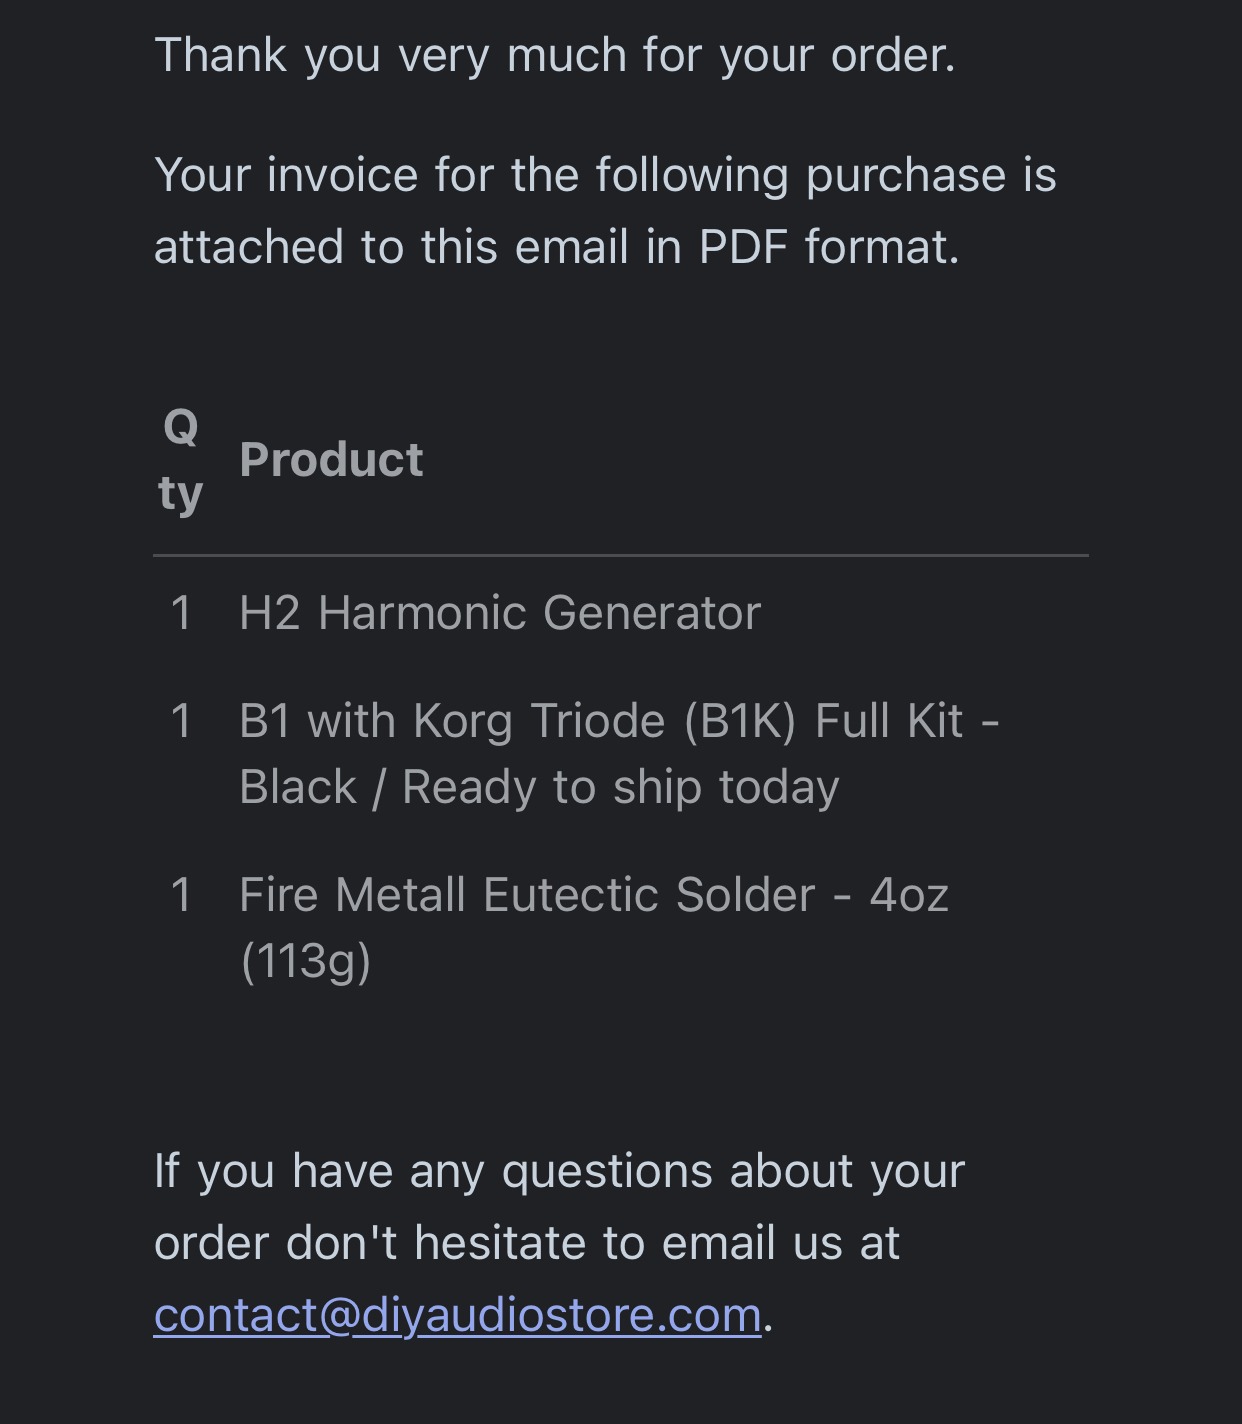Click the '4oz' text in solder row
1242x1424 pixels.
pyautogui.click(x=909, y=895)
